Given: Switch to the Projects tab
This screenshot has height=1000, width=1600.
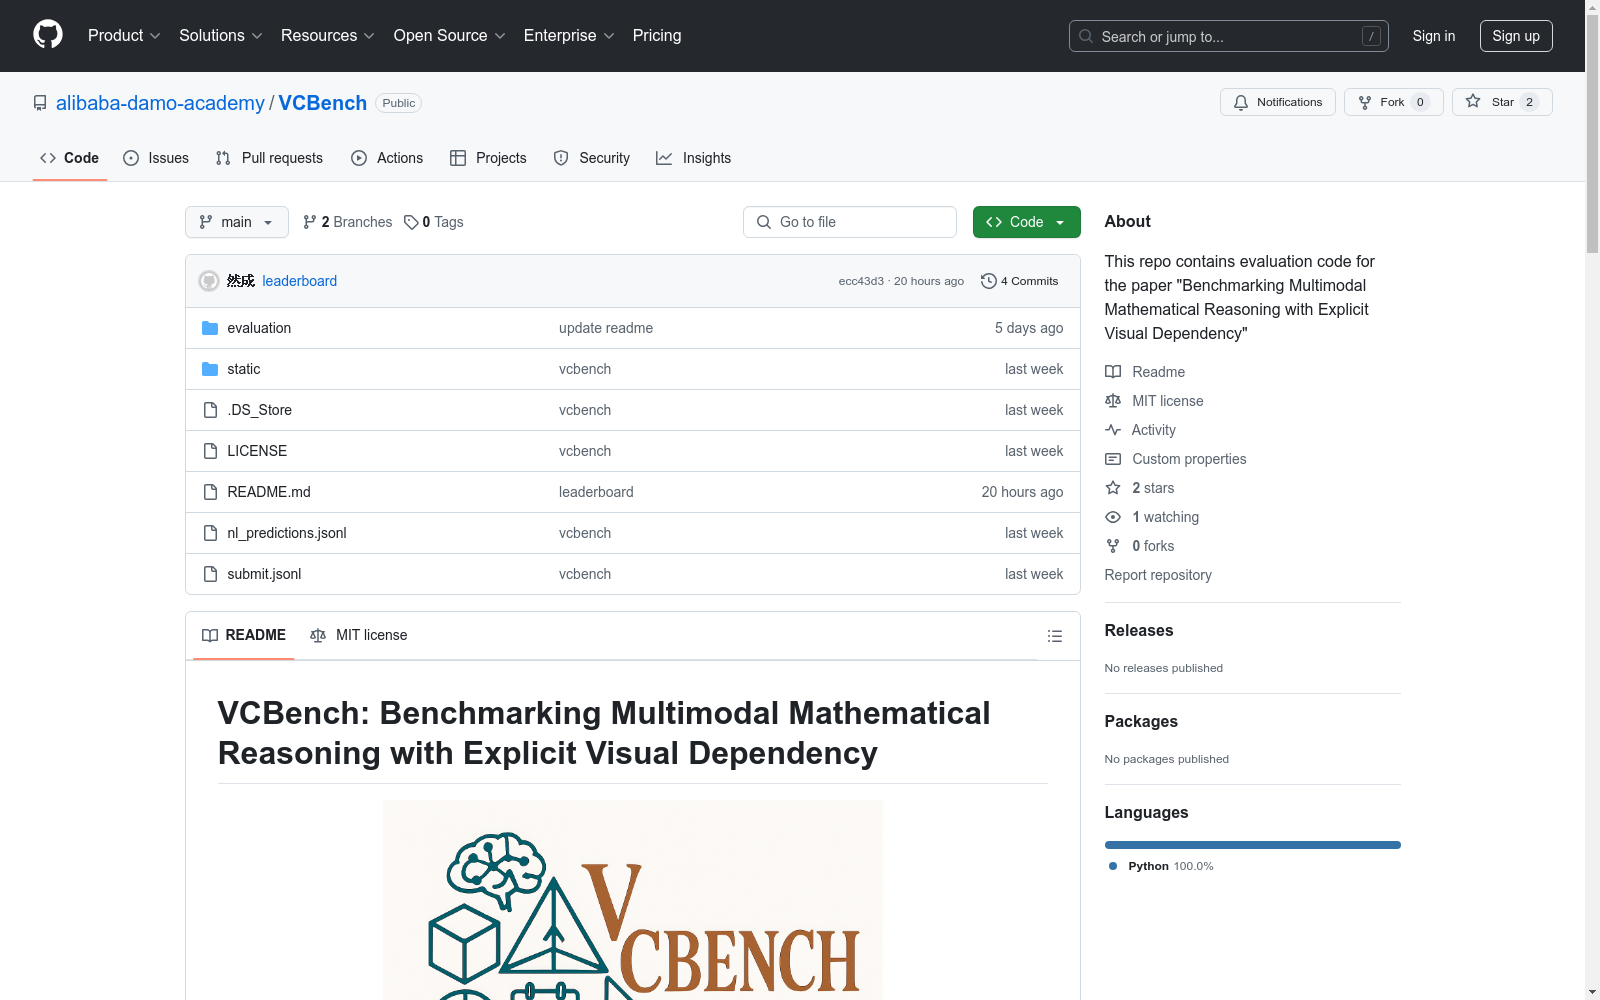Looking at the screenshot, I should pyautogui.click(x=488, y=158).
